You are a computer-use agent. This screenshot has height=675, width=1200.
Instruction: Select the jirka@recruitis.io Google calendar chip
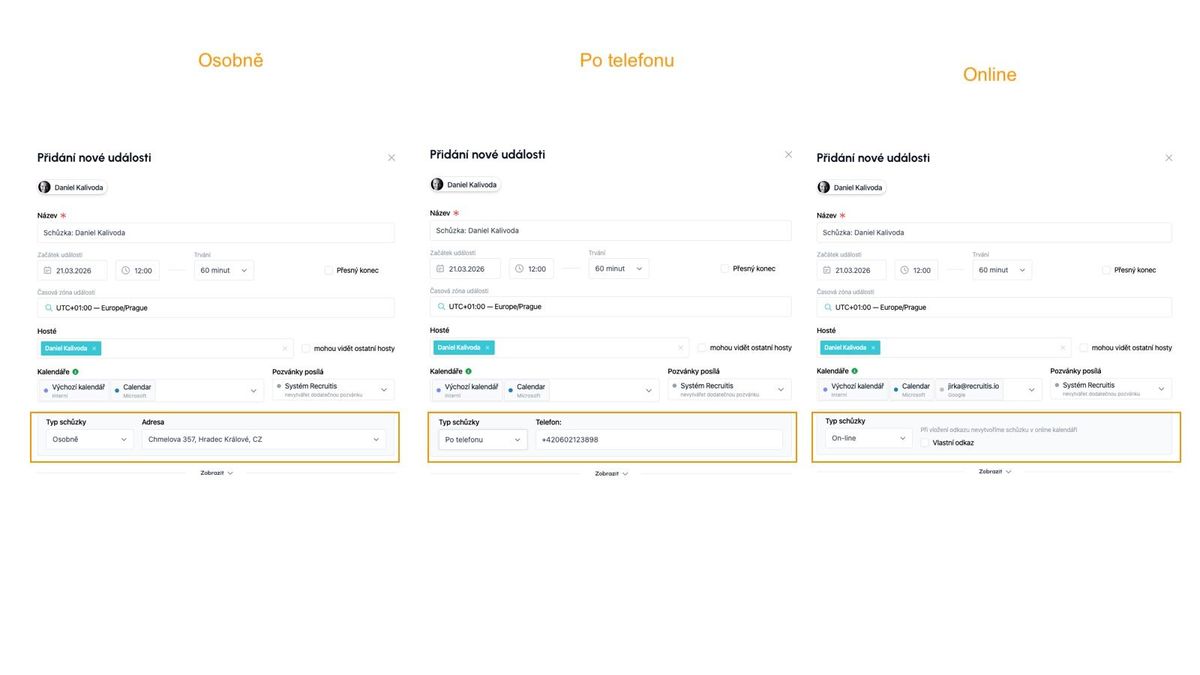click(x=968, y=389)
